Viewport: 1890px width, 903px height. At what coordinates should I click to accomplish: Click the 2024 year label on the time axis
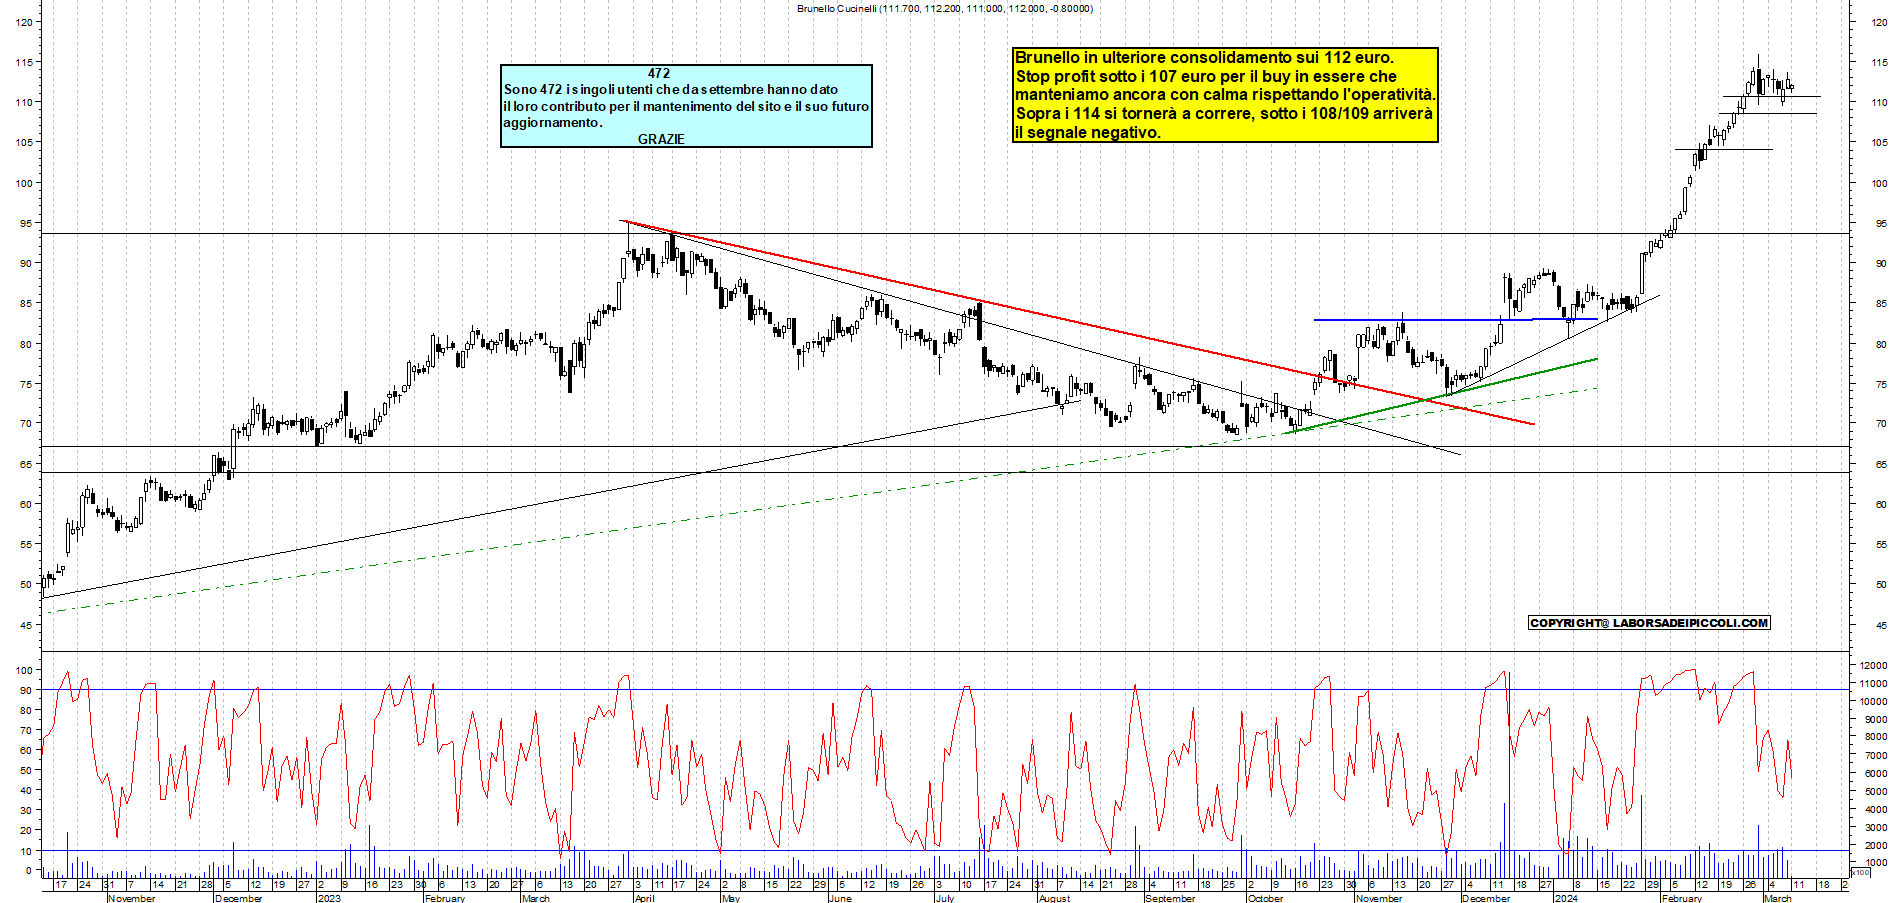[x=1566, y=898]
